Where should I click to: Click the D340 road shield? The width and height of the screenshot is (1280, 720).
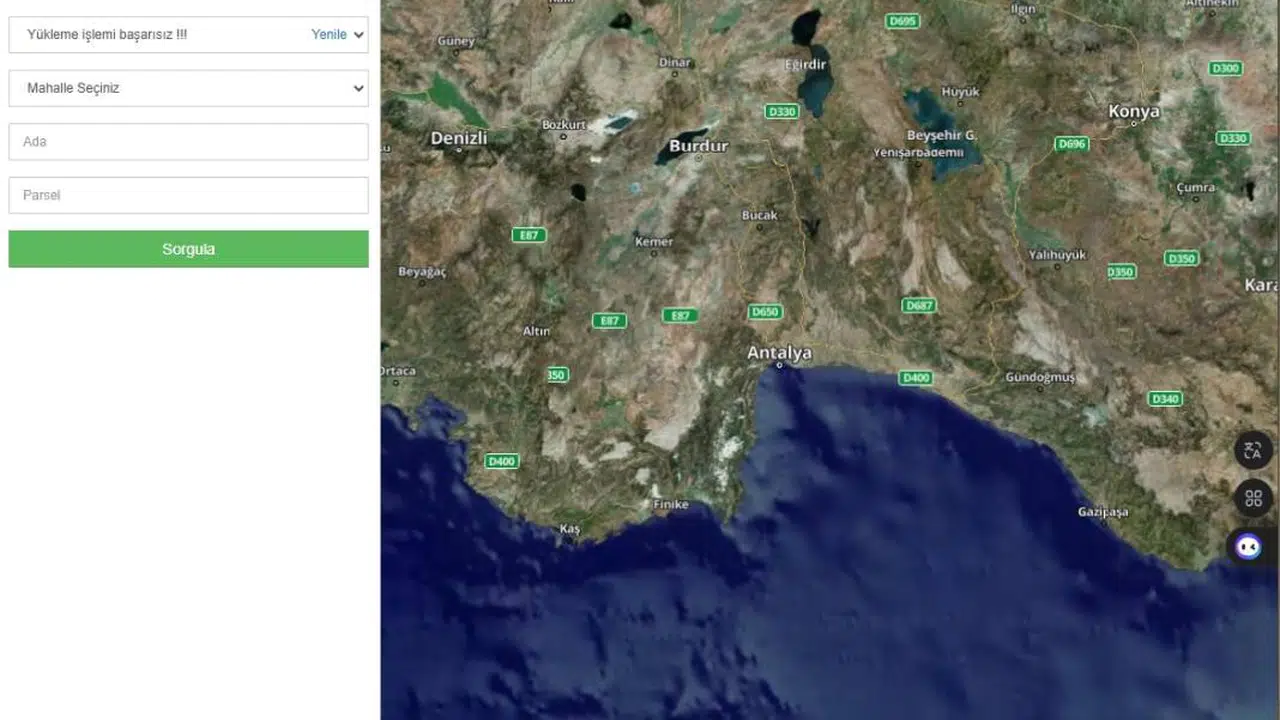(1165, 399)
